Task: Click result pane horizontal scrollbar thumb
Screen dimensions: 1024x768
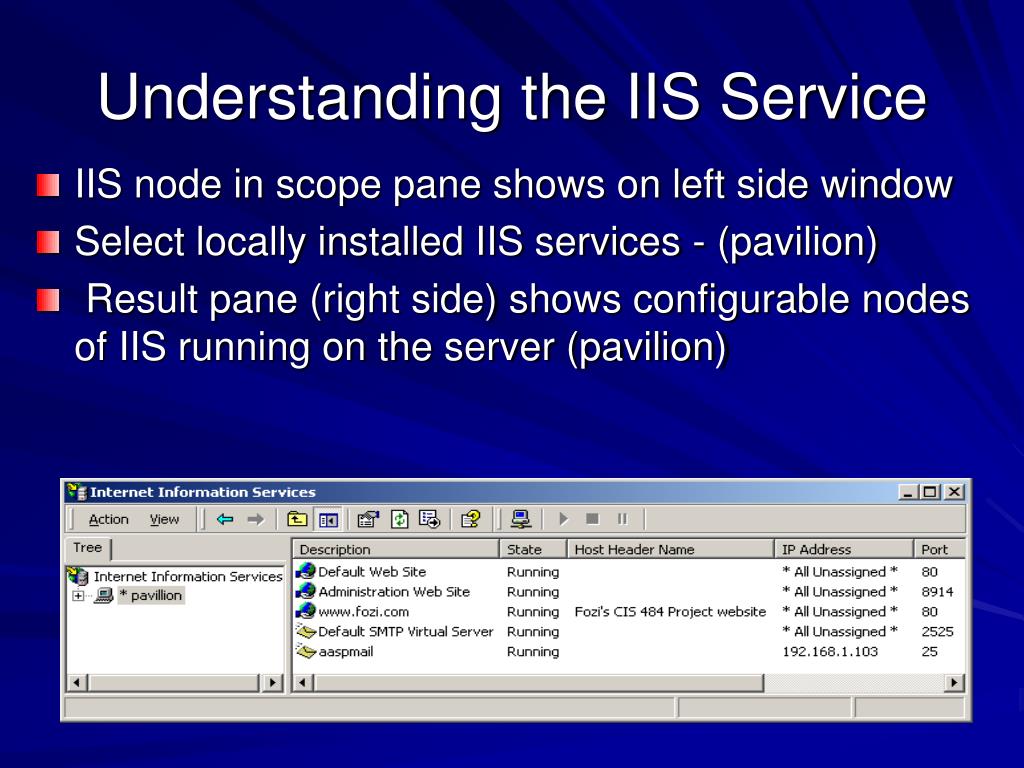Action: pos(538,682)
